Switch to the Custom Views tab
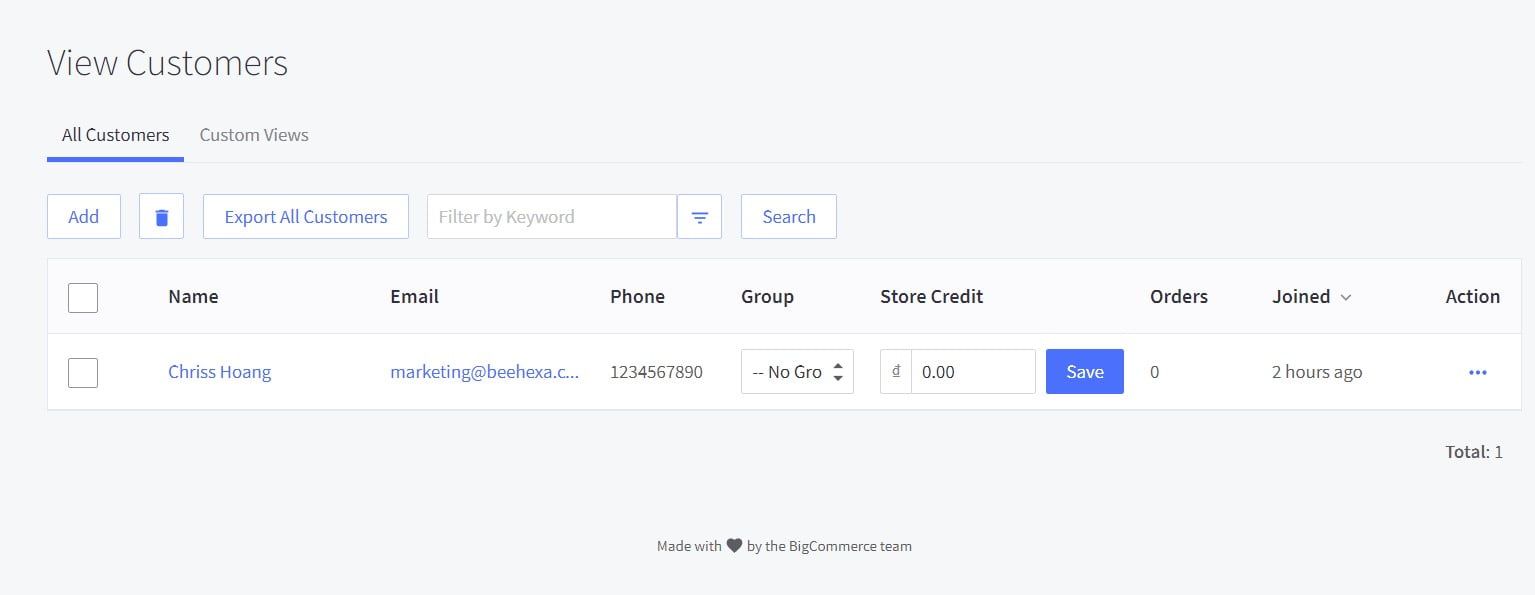 point(253,134)
